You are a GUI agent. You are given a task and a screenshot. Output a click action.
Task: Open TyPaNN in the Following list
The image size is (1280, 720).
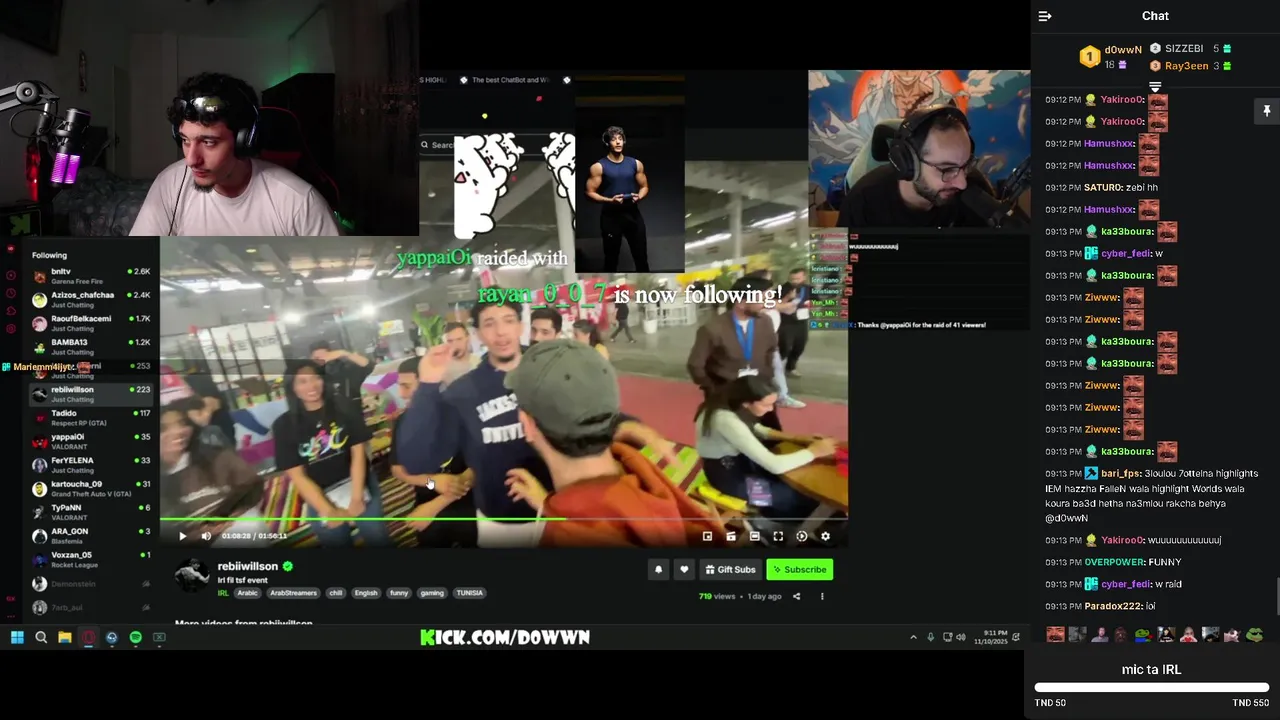90,512
